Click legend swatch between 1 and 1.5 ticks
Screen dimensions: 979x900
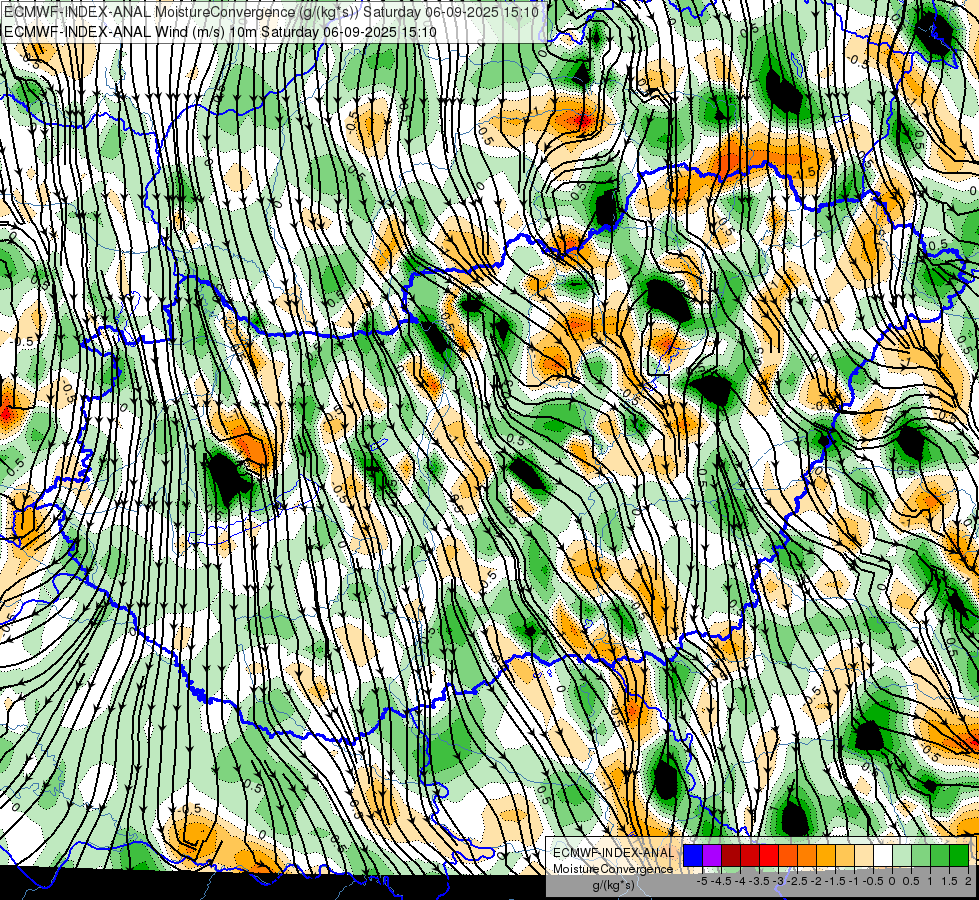(x=940, y=855)
